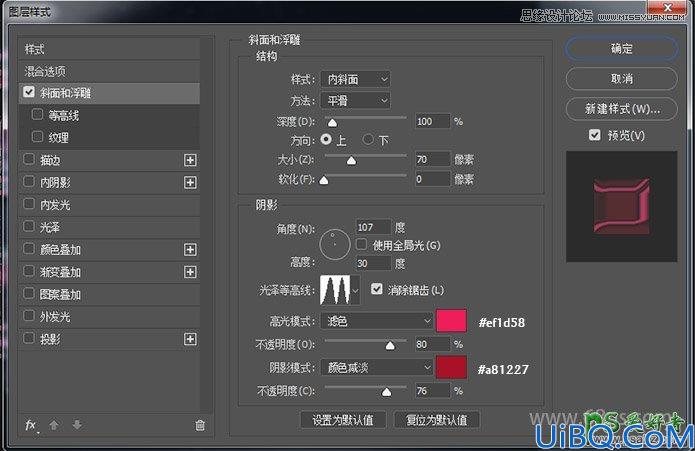Click the Size (大小) slider handle
The height and width of the screenshot is (451, 695).
(x=351, y=160)
